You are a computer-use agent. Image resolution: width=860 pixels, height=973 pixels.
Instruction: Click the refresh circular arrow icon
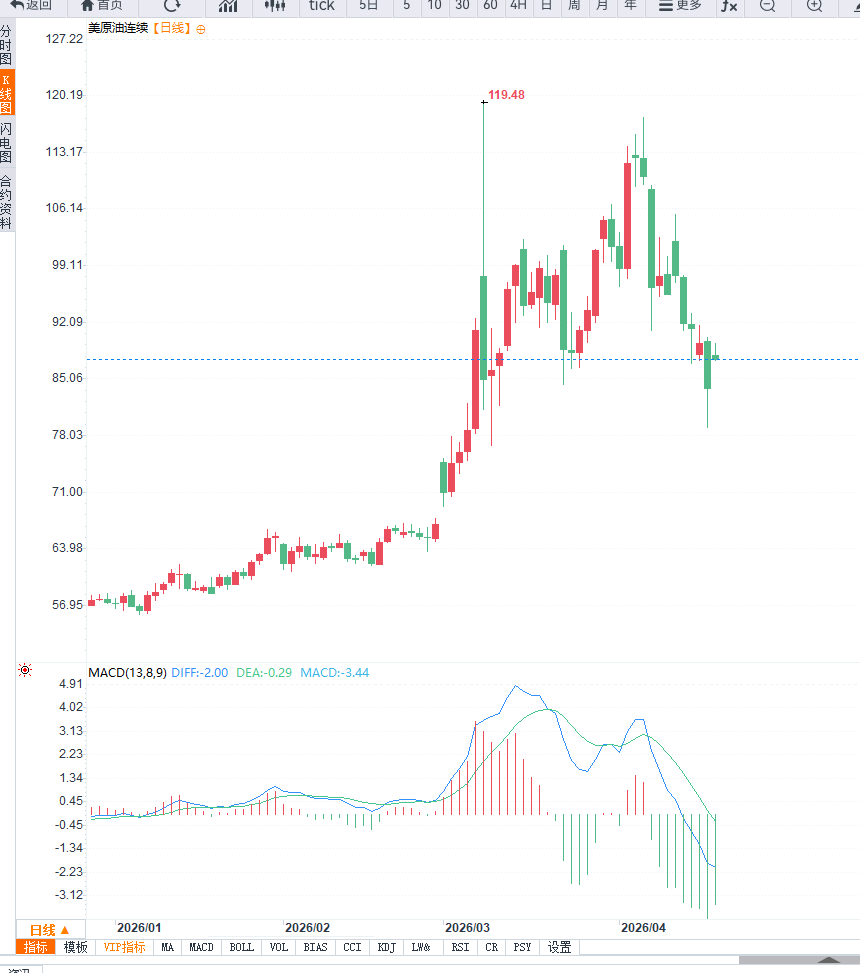pyautogui.click(x=172, y=5)
